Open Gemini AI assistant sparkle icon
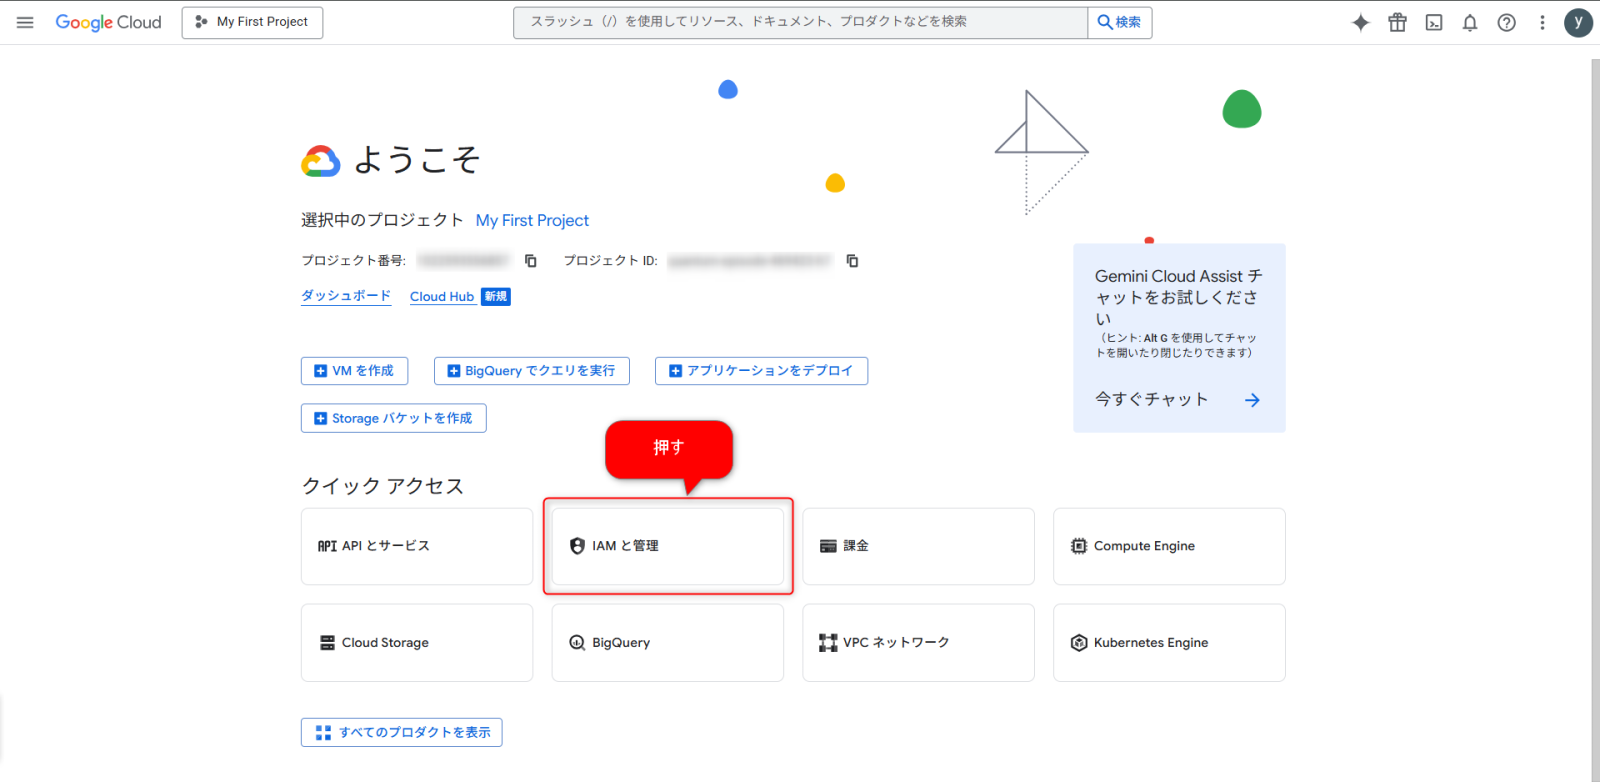This screenshot has height=782, width=1600. pos(1360,22)
